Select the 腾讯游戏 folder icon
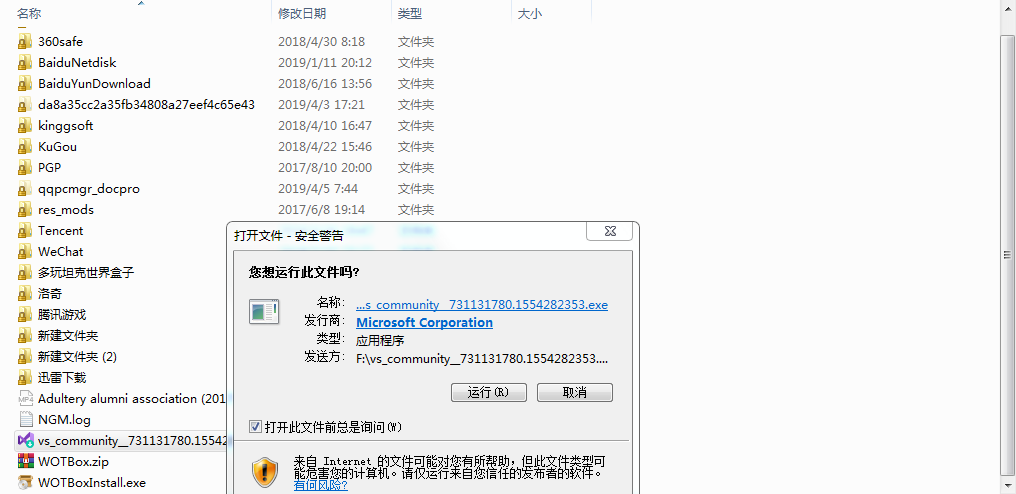The height and width of the screenshot is (494, 1016). pos(25,314)
